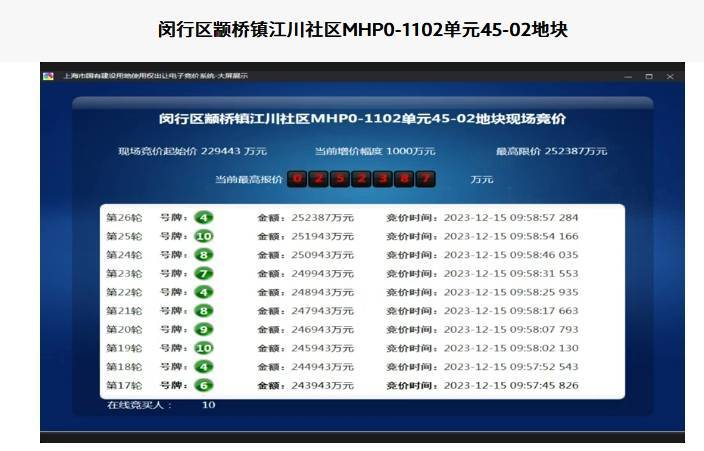Click bid time 09:58:46 035
Image resolution: width=704 pixels, height=451 pixels.
tap(545, 255)
